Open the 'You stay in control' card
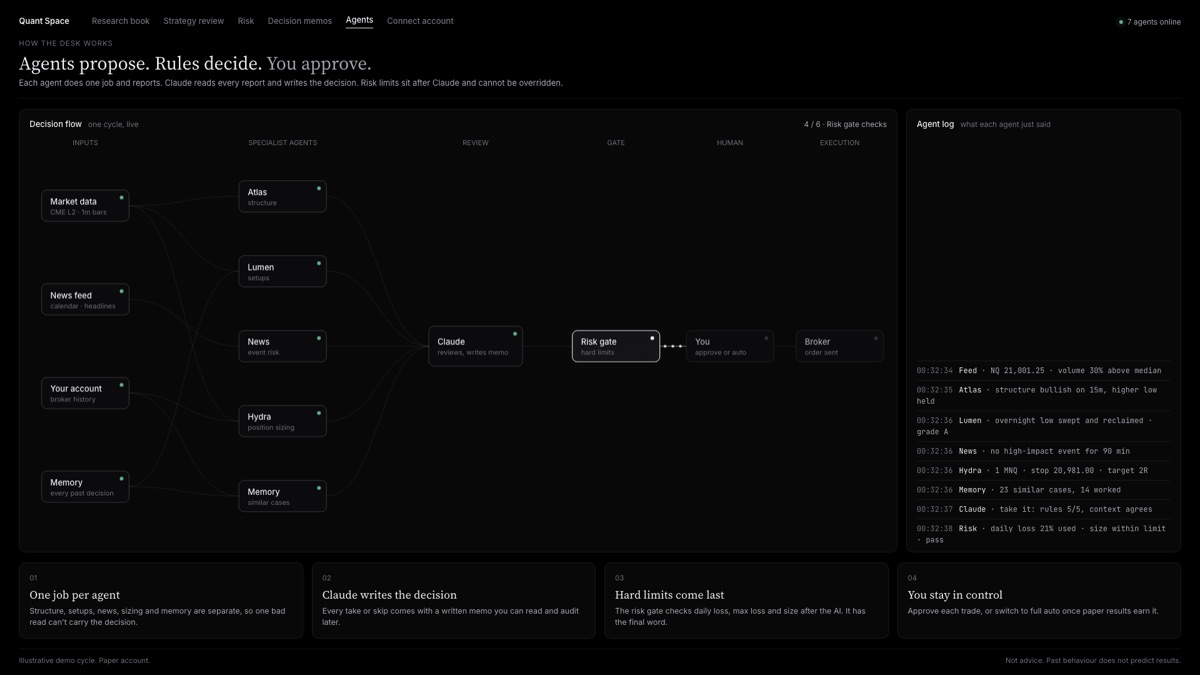This screenshot has width=1200, height=675. (1039, 600)
